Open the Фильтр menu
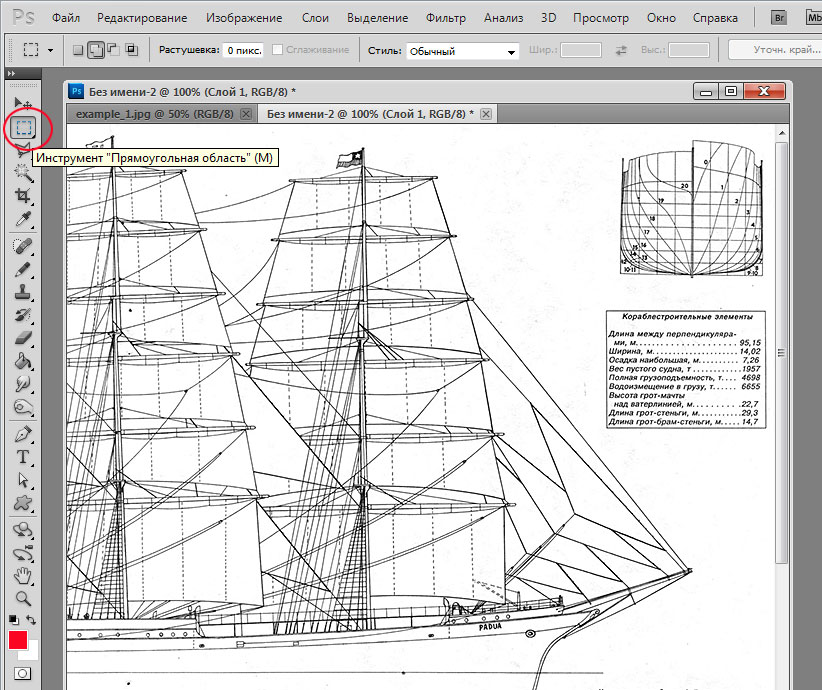This screenshot has width=822, height=690. (x=445, y=18)
